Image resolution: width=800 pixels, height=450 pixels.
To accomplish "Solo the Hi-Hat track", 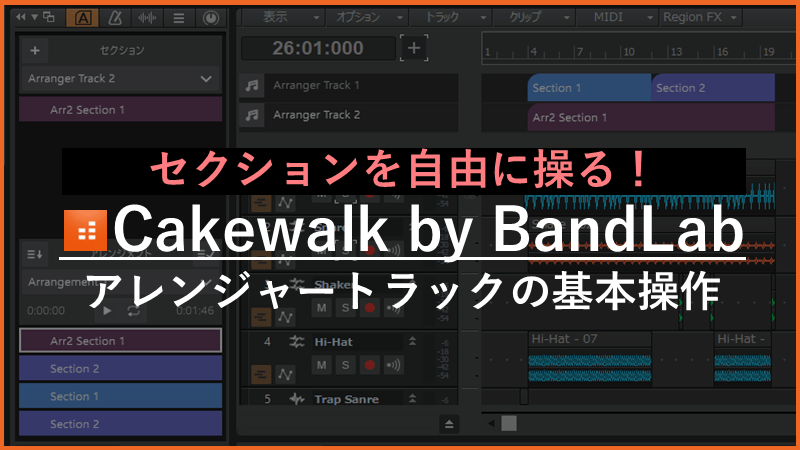I will point(345,365).
